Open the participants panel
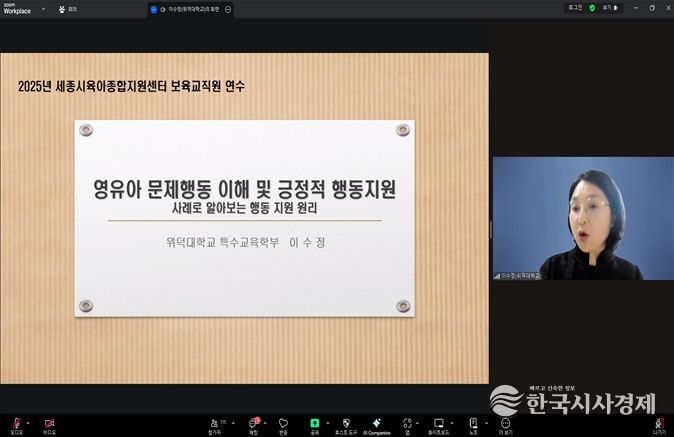 coord(215,423)
